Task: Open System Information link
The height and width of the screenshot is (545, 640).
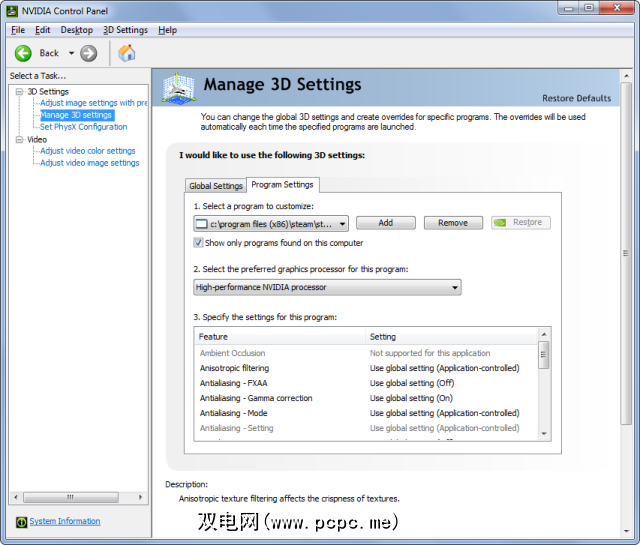Action: click(x=65, y=521)
